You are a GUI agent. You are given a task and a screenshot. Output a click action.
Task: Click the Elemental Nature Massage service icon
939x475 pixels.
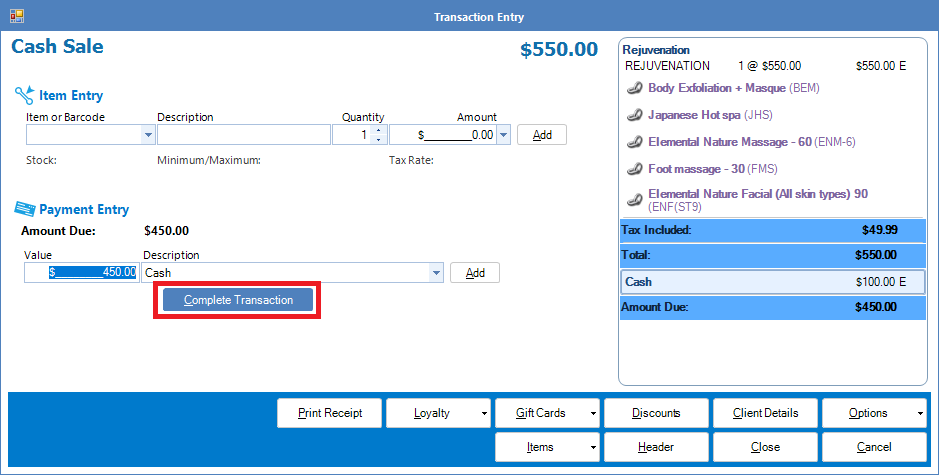(634, 142)
